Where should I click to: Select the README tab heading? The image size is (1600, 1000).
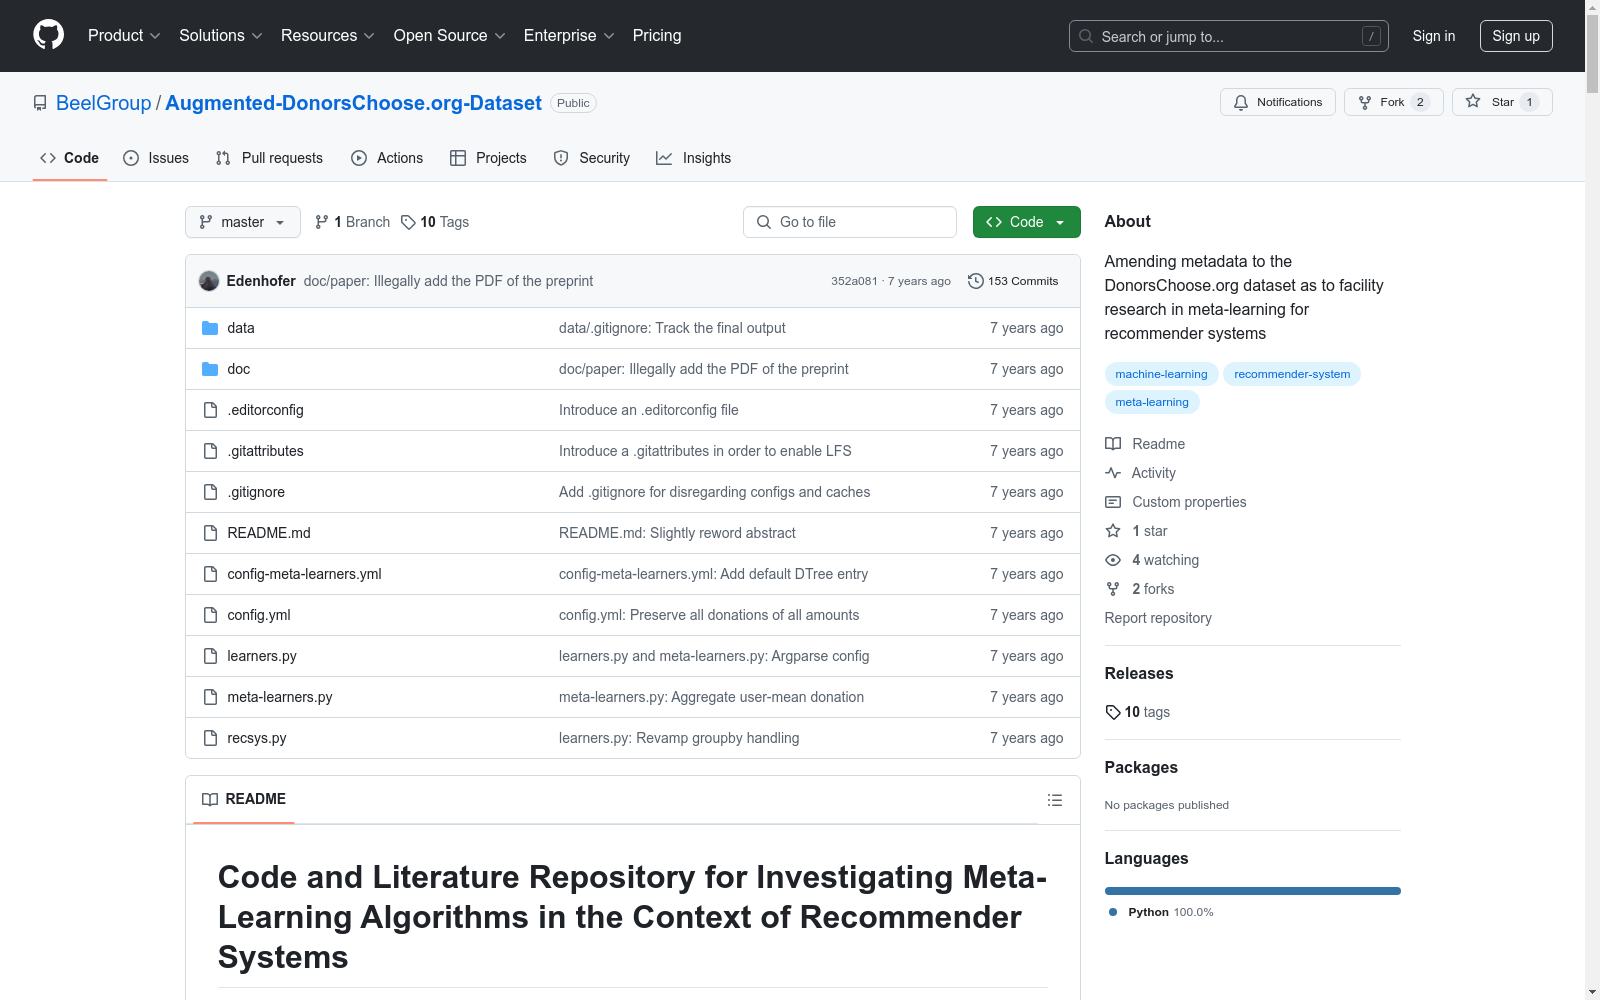[244, 799]
